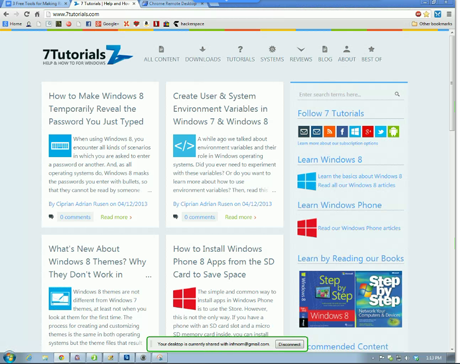
Task: Open the Tutorials section
Action: point(240,54)
